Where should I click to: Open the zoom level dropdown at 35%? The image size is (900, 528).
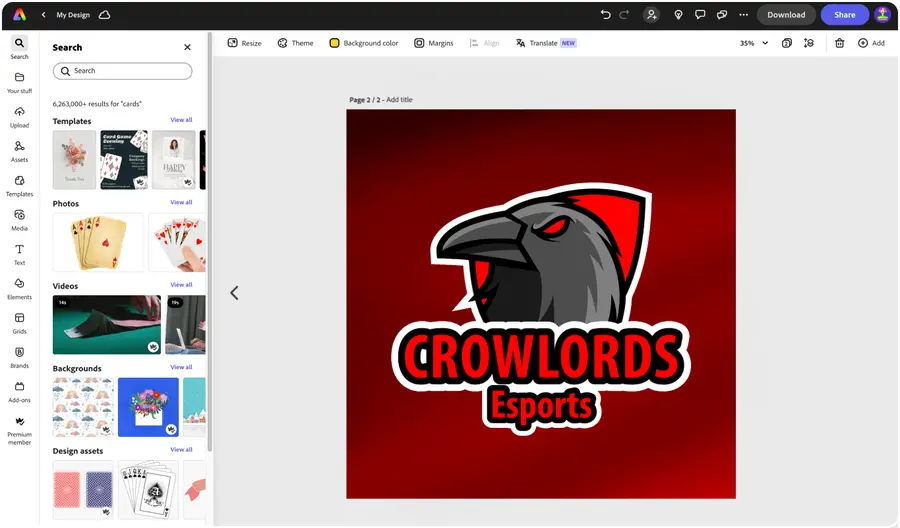(x=754, y=43)
